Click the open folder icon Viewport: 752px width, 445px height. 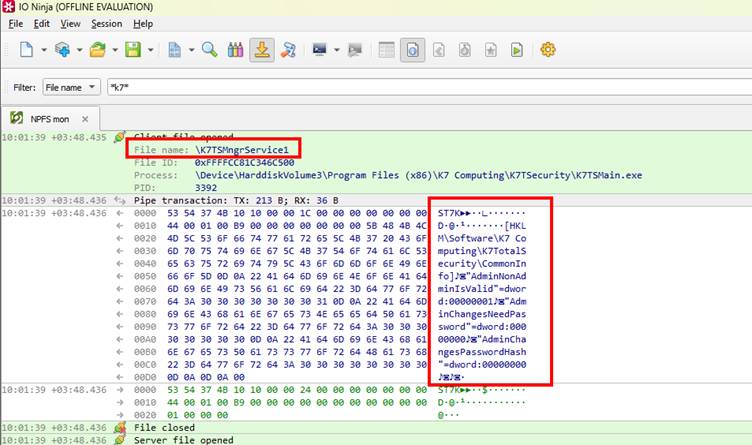[x=98, y=50]
